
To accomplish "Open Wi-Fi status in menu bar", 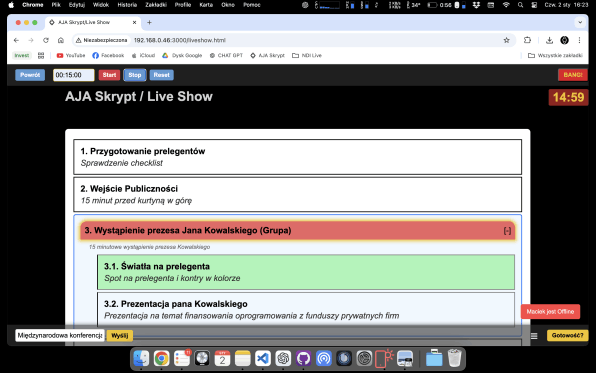I will click(506, 5).
